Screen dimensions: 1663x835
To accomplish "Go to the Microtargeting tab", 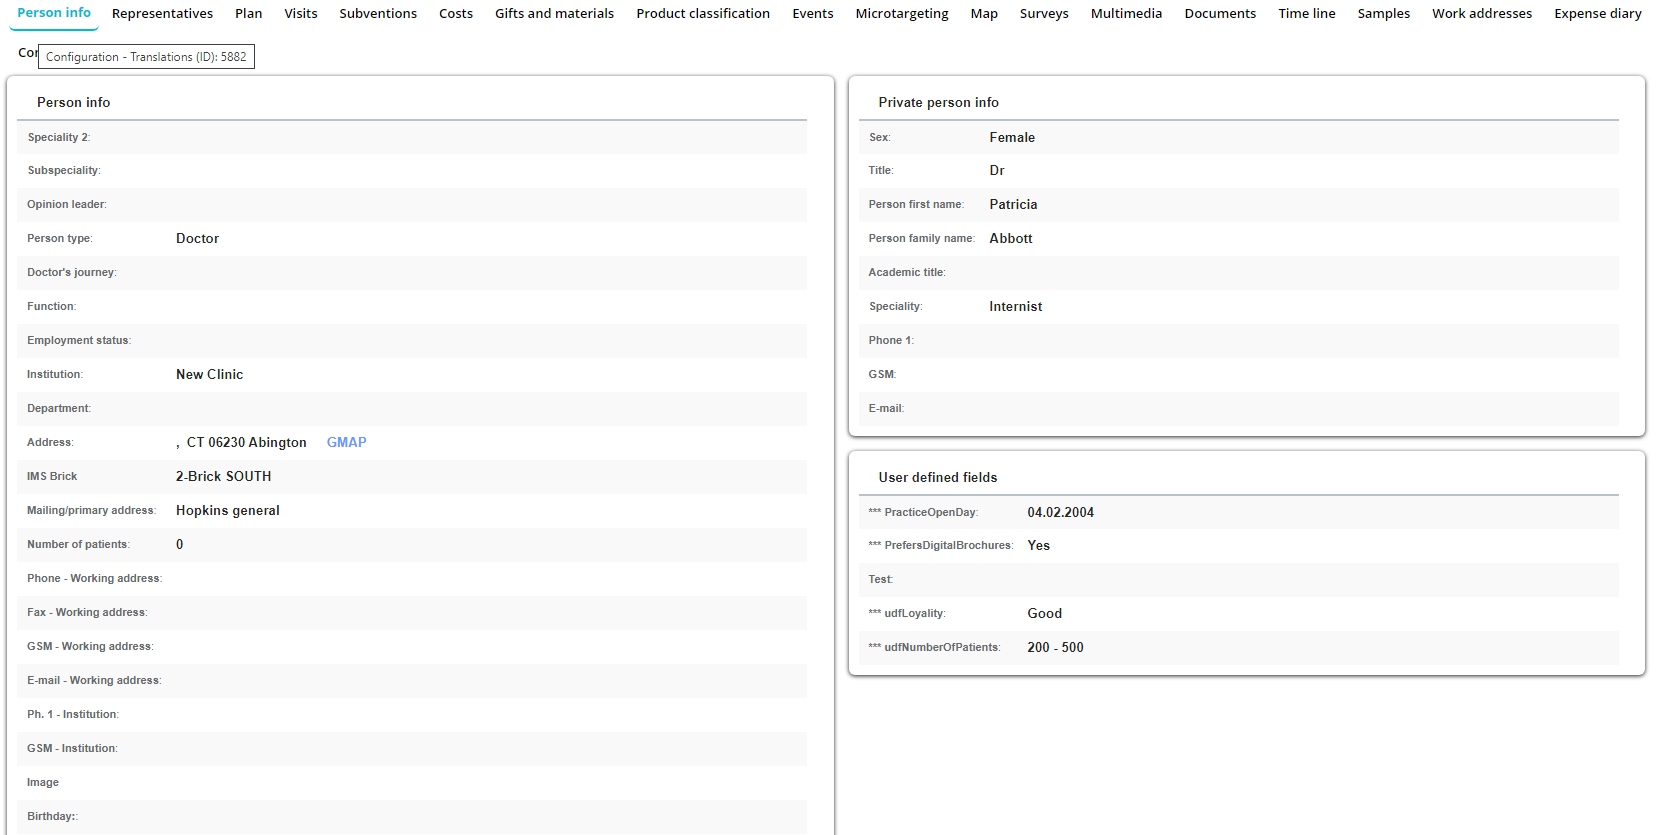I will pos(901,14).
